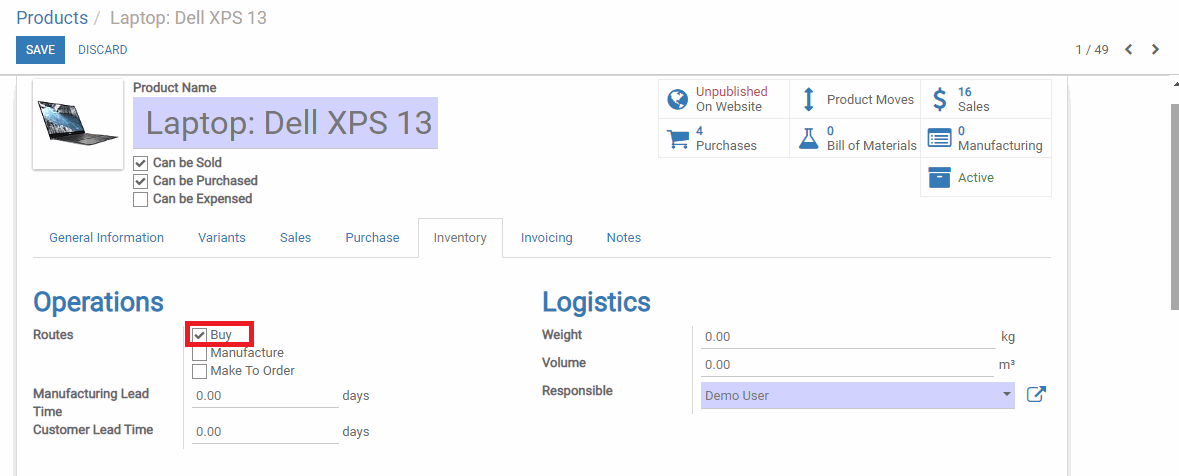Open Purchases via shopping cart icon
This screenshot has height=476, width=1179.
(x=677, y=138)
